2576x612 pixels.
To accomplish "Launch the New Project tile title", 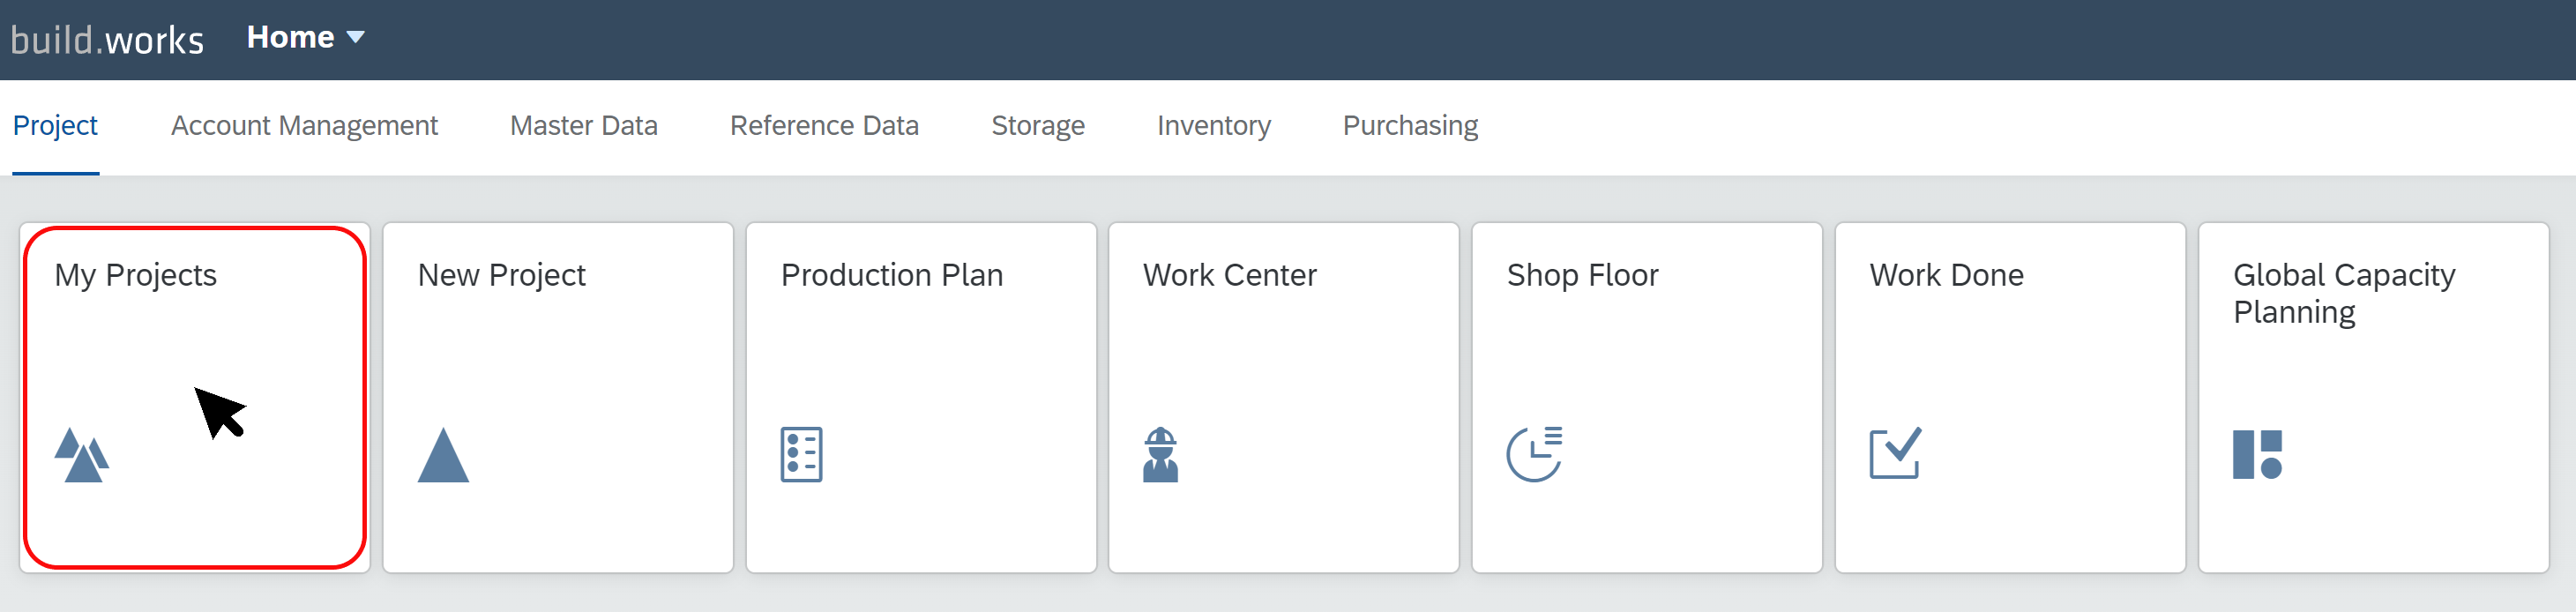I will [501, 275].
